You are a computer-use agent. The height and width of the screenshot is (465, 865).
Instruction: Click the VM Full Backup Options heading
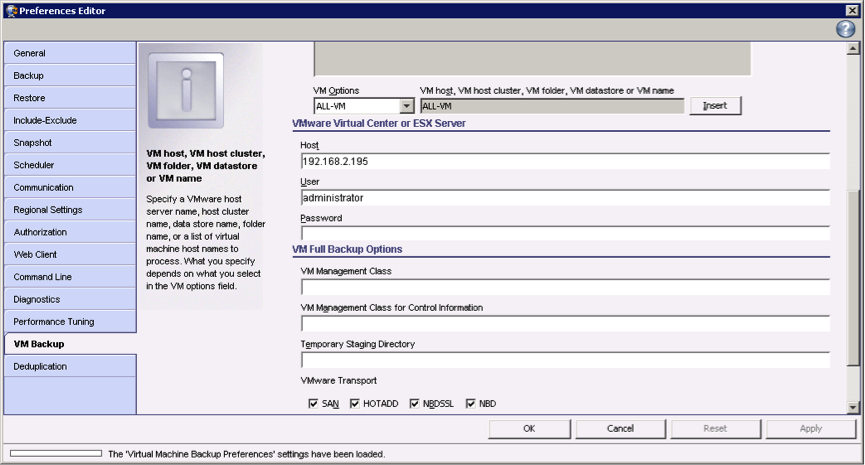pos(347,249)
